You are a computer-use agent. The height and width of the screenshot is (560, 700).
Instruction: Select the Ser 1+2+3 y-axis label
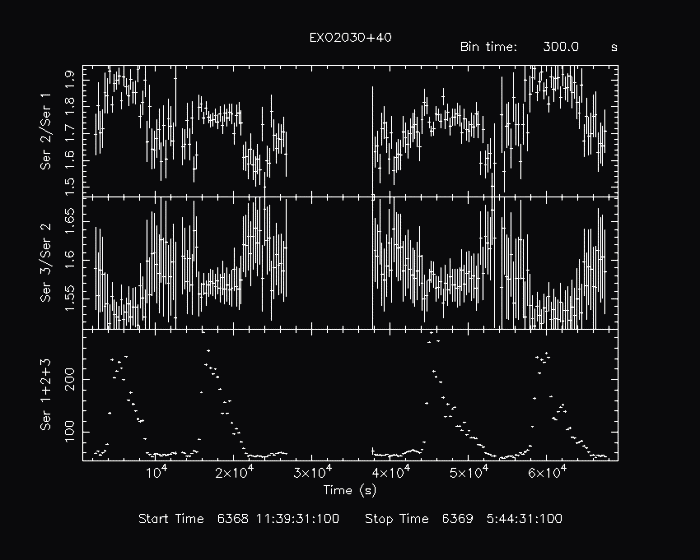pos(45,398)
